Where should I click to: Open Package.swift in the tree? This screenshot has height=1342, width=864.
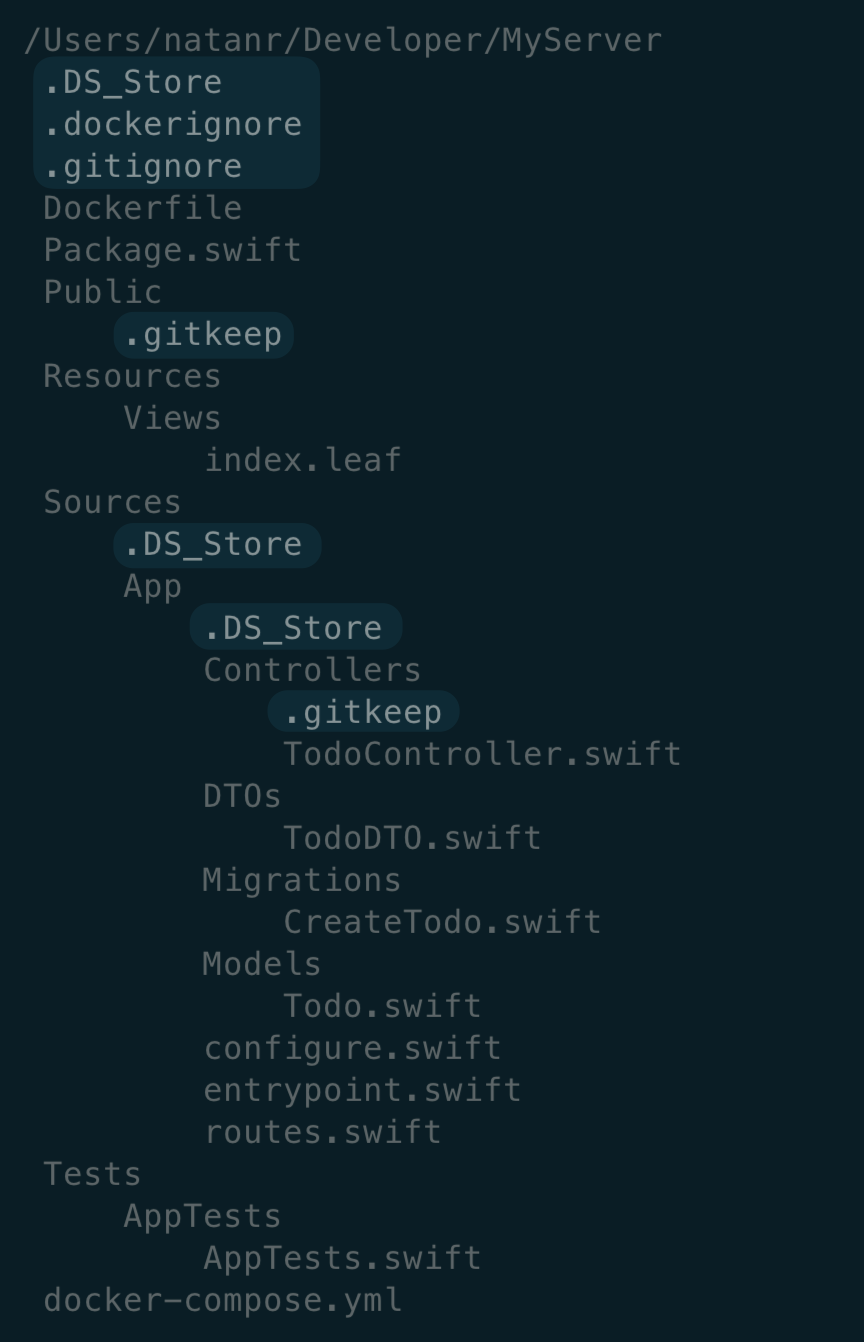172,250
